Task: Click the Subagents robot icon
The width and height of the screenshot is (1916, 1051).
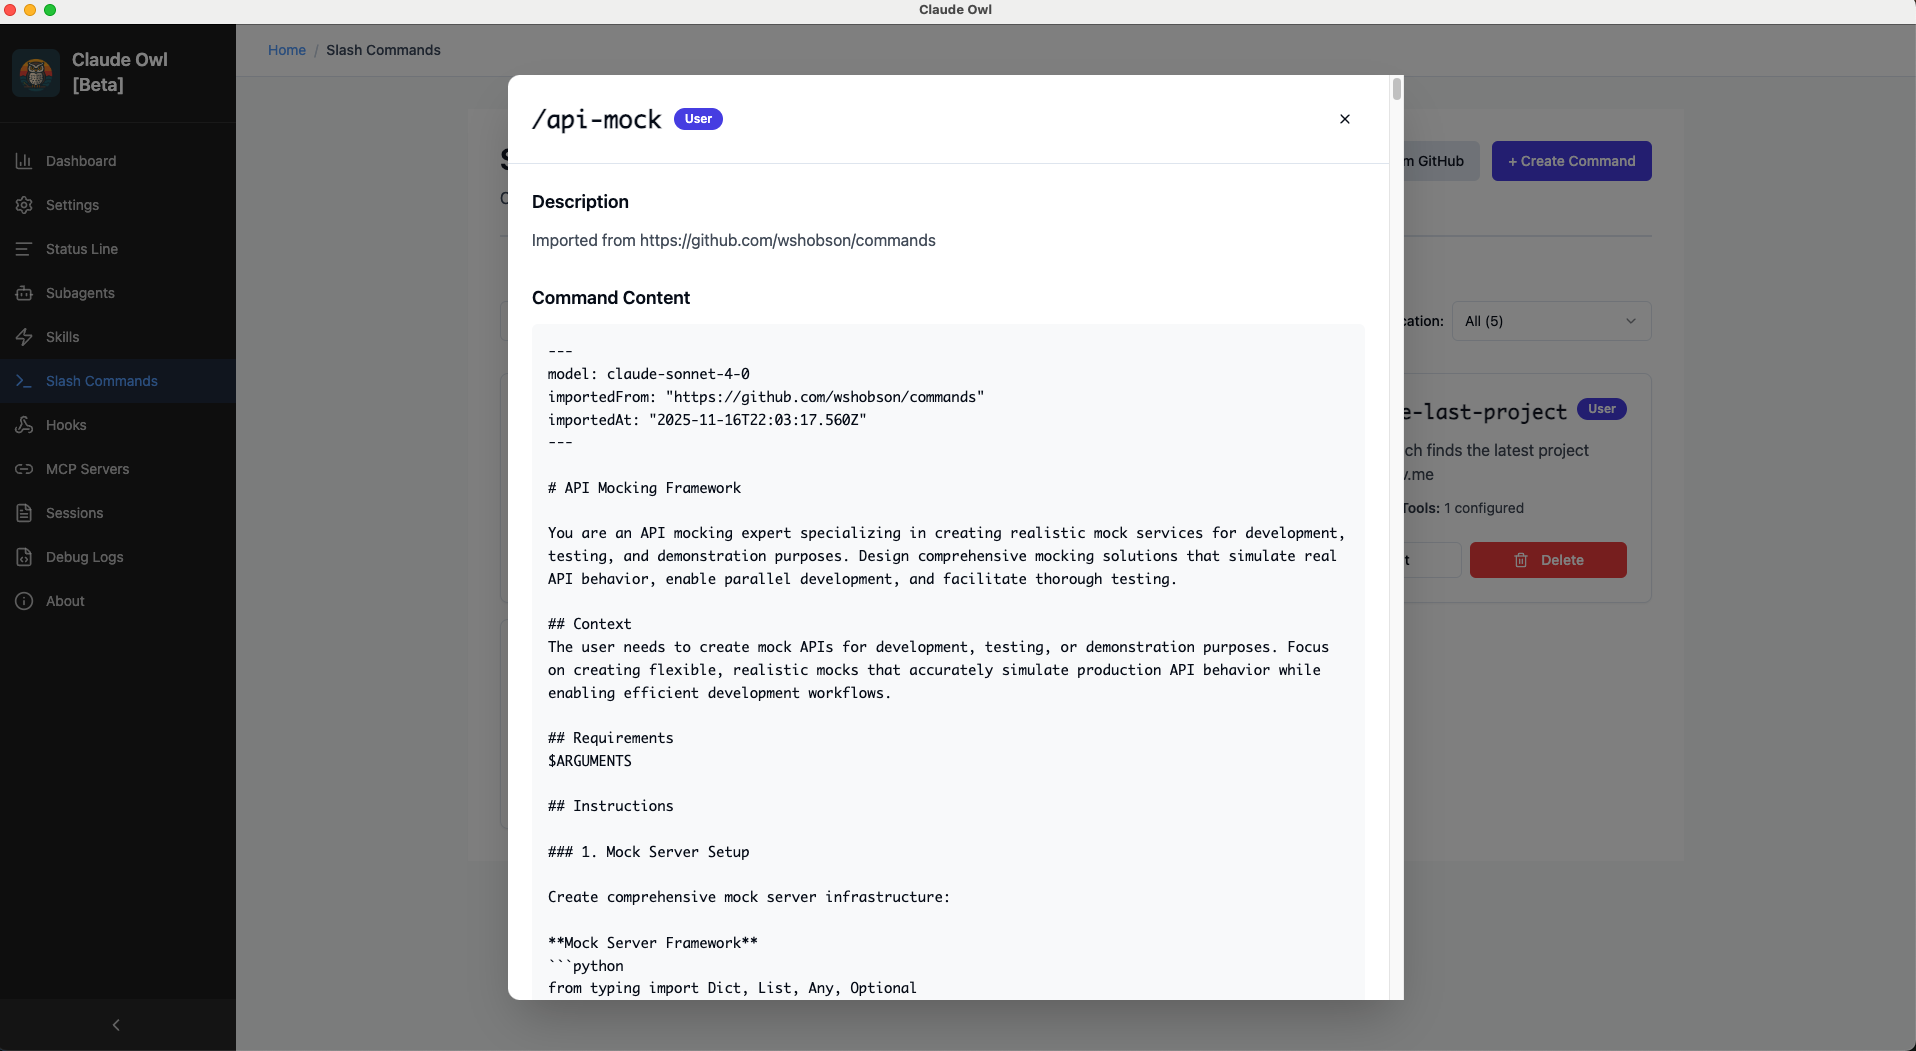Action: [24, 293]
